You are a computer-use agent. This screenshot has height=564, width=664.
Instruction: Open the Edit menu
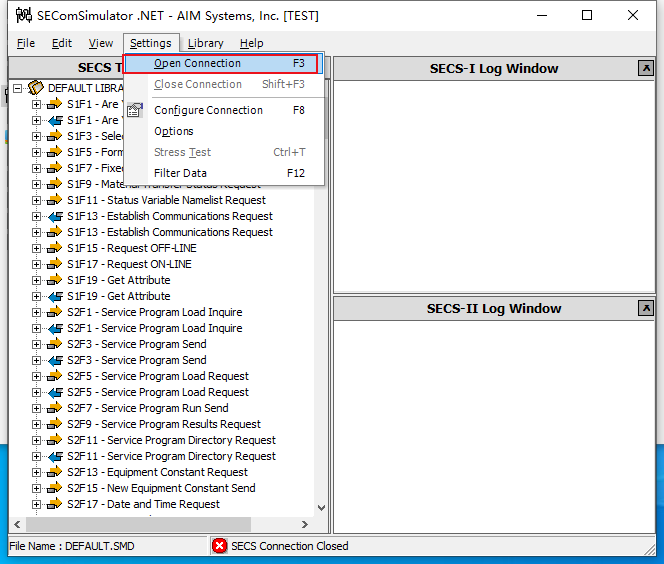(62, 43)
